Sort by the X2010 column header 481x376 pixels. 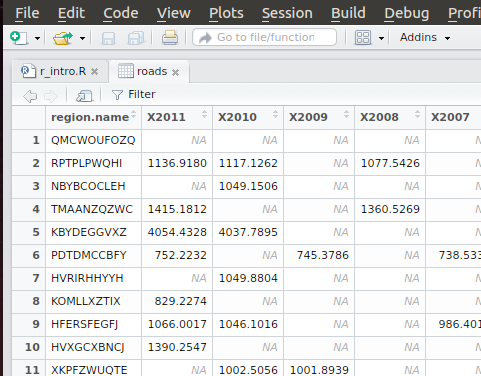click(248, 117)
